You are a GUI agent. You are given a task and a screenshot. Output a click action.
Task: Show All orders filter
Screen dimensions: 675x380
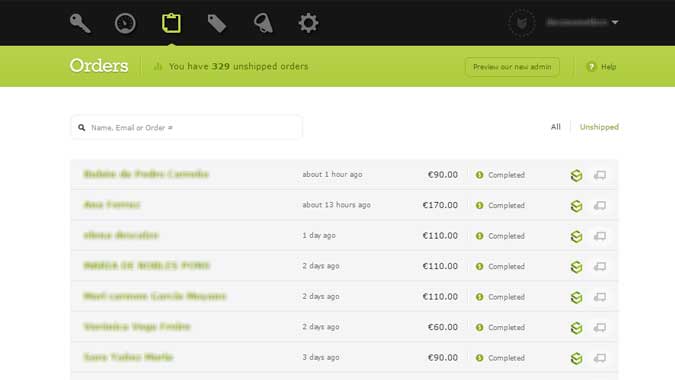[x=556, y=127]
